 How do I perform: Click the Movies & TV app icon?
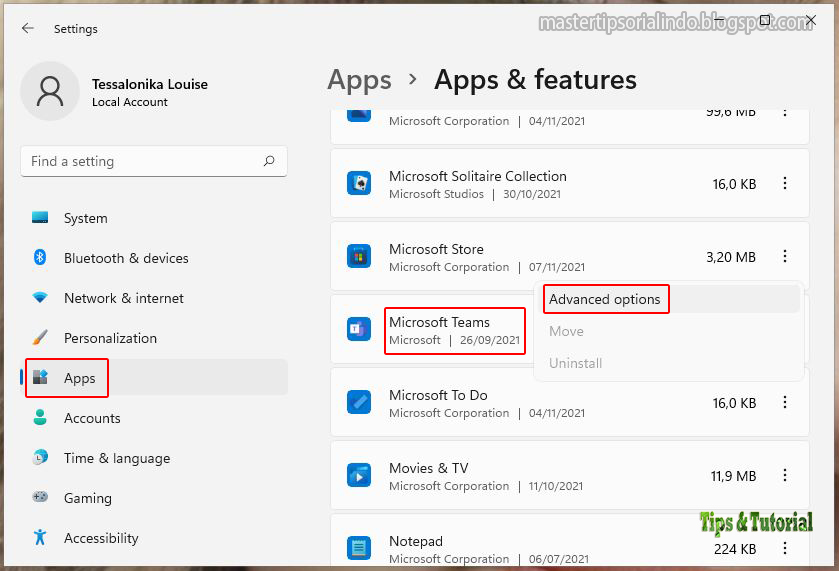click(x=359, y=475)
